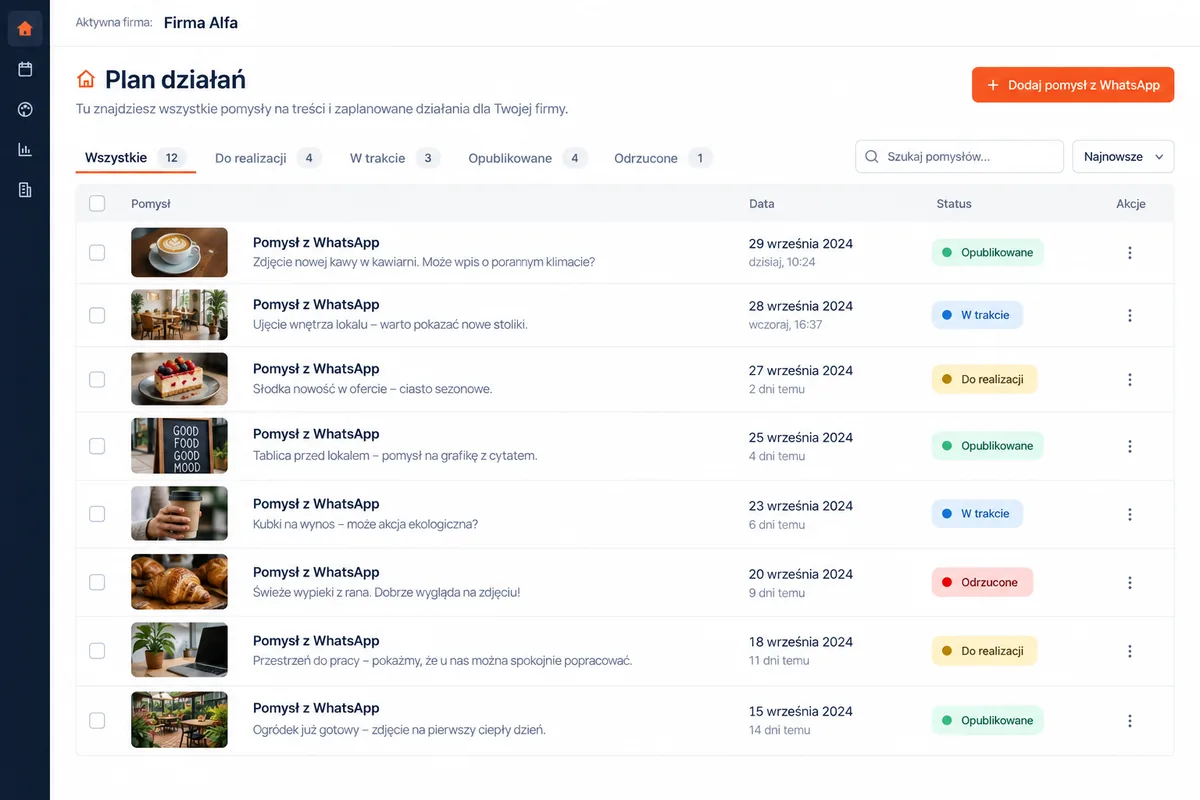Screen dimensions: 1200x800
Task: Open the takeaway cup thumbnail
Action: click(x=179, y=514)
